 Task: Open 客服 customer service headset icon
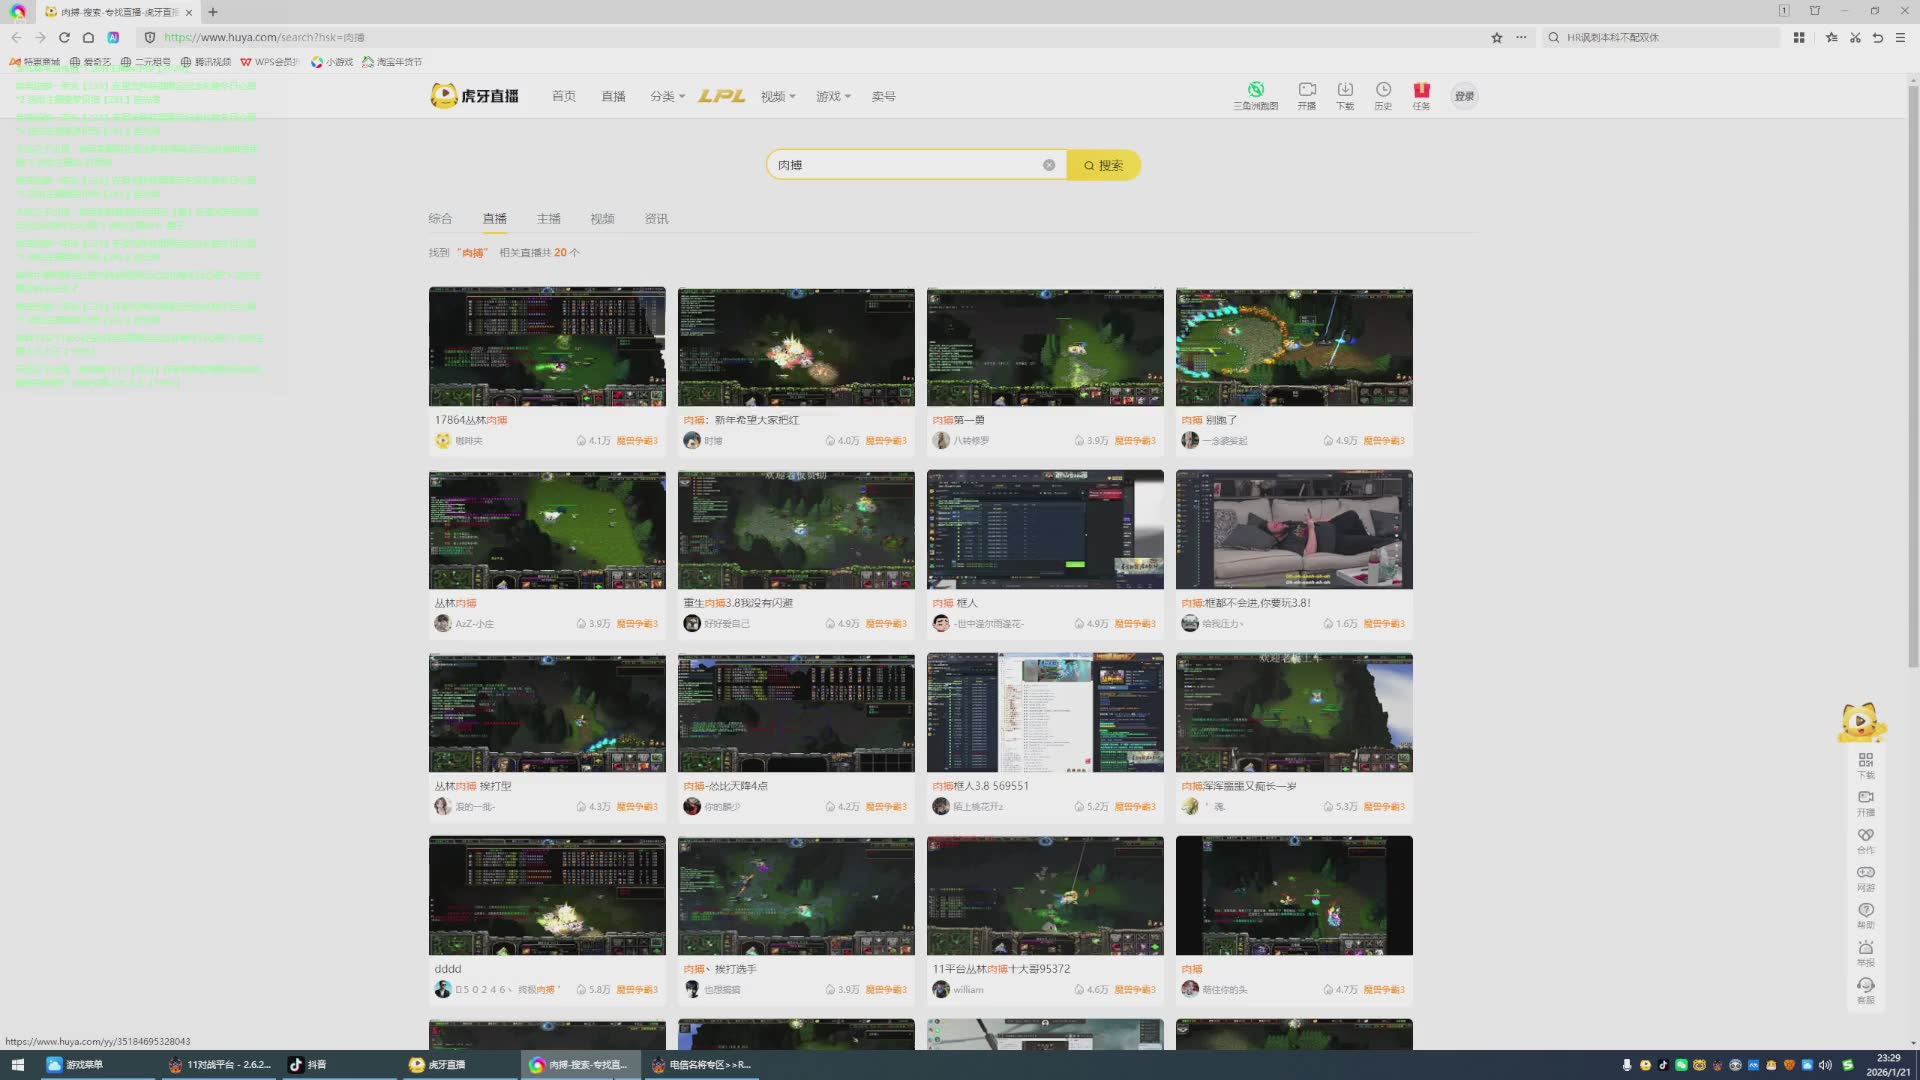click(1866, 986)
